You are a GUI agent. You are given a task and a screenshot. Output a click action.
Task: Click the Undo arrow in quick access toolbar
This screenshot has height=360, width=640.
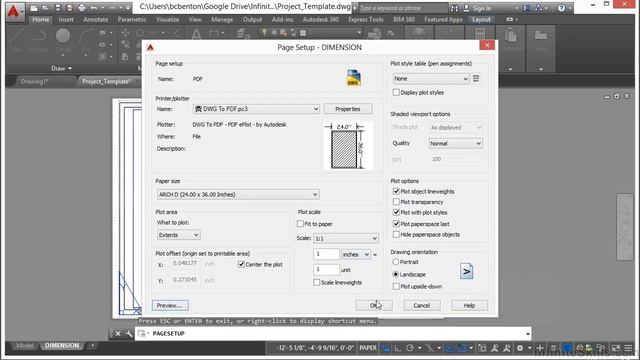[x=94, y=8]
